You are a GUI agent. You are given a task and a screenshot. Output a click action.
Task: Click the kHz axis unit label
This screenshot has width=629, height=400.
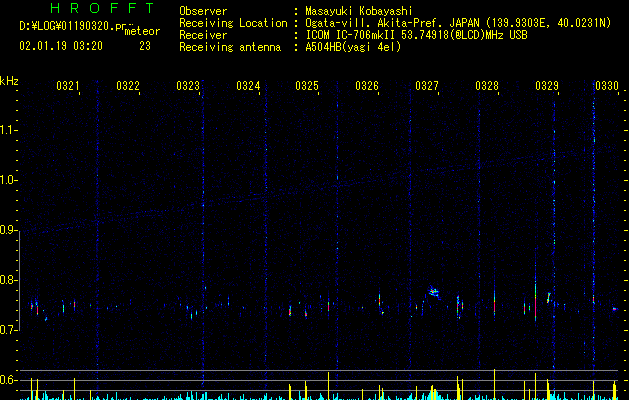pyautogui.click(x=9, y=81)
